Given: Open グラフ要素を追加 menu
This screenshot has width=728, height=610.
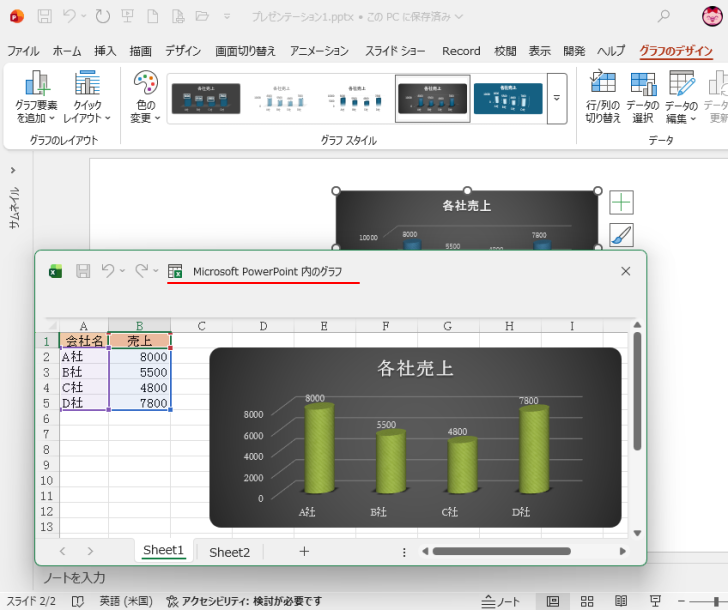Looking at the screenshot, I should pyautogui.click(x=36, y=97).
